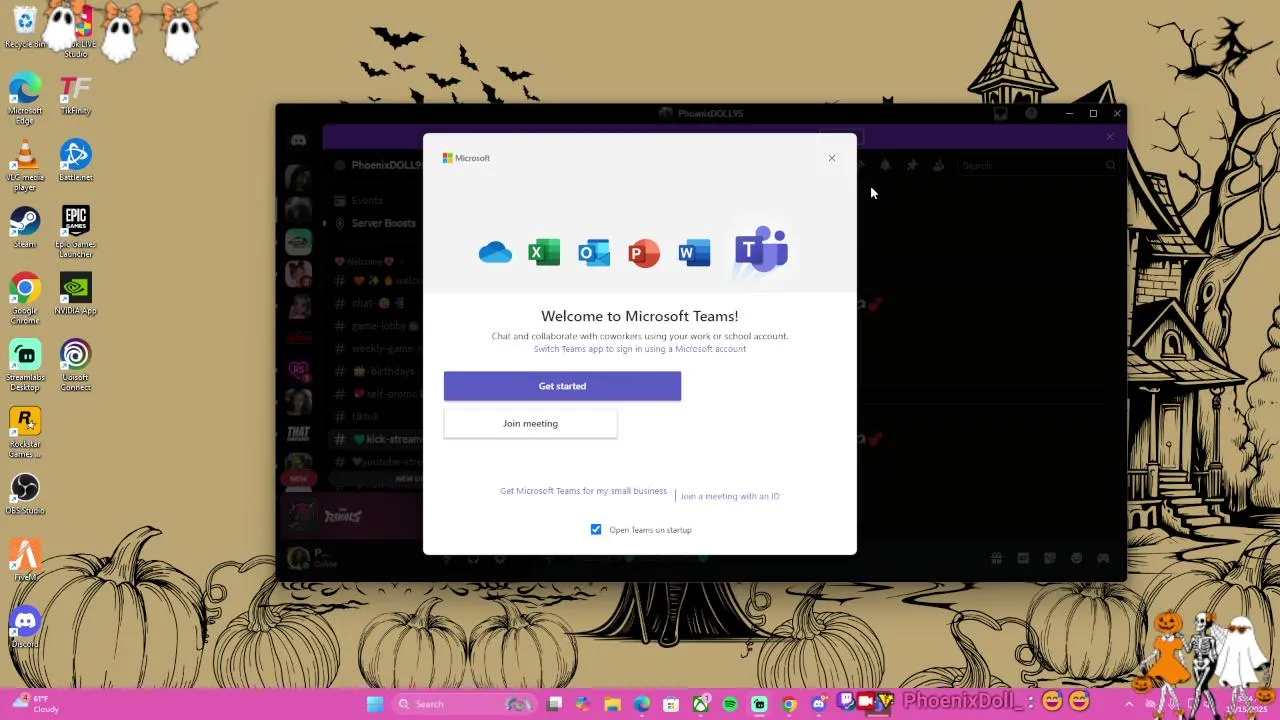Dismiss the purple Discord banner
Screen dimensions: 1280x720
[1110, 137]
